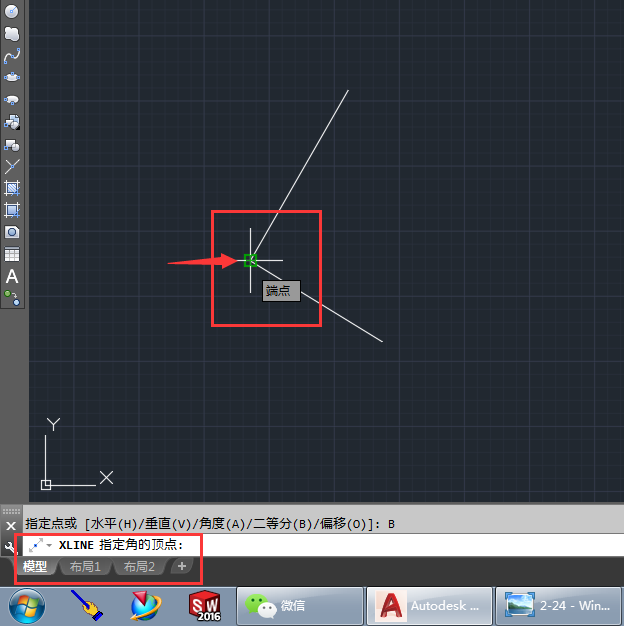
Task: Select the Spline tool
Action: (x=12, y=56)
